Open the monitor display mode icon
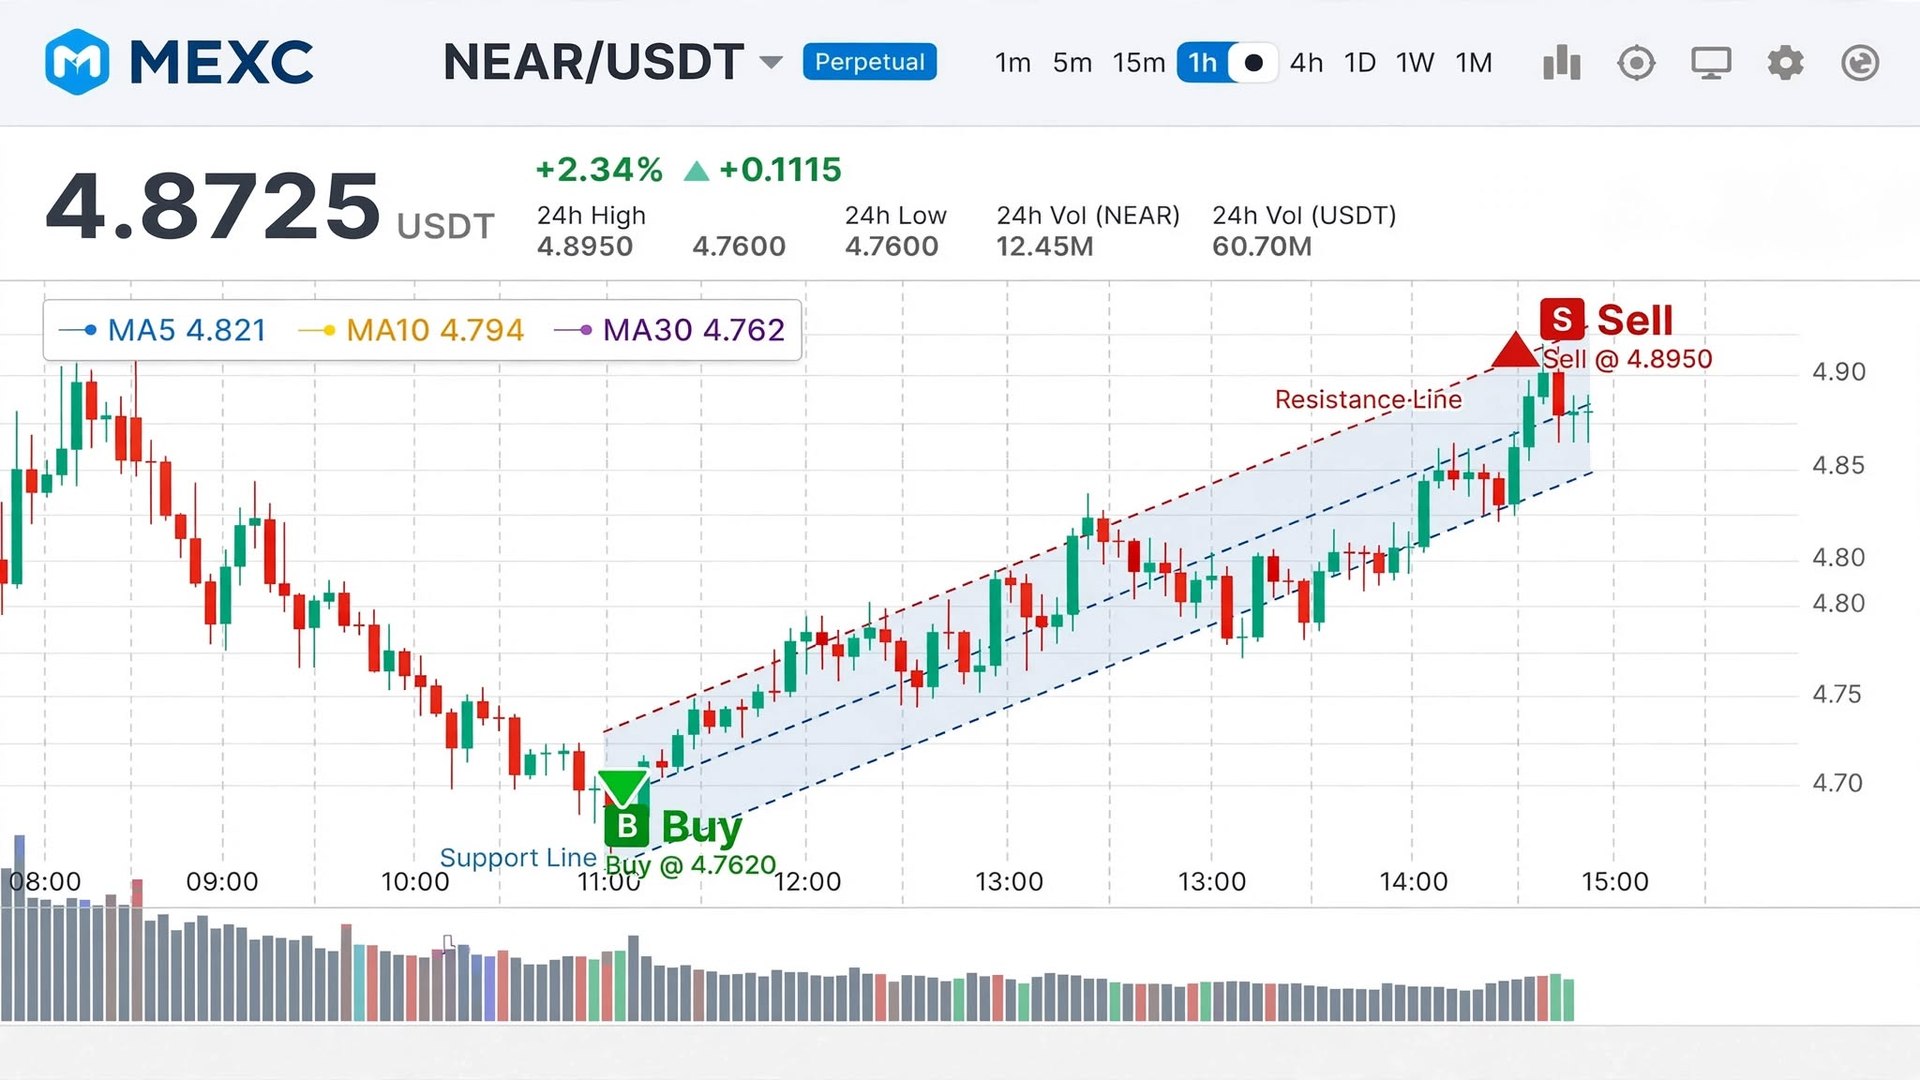Viewport: 1920px width, 1080px height. point(1711,63)
